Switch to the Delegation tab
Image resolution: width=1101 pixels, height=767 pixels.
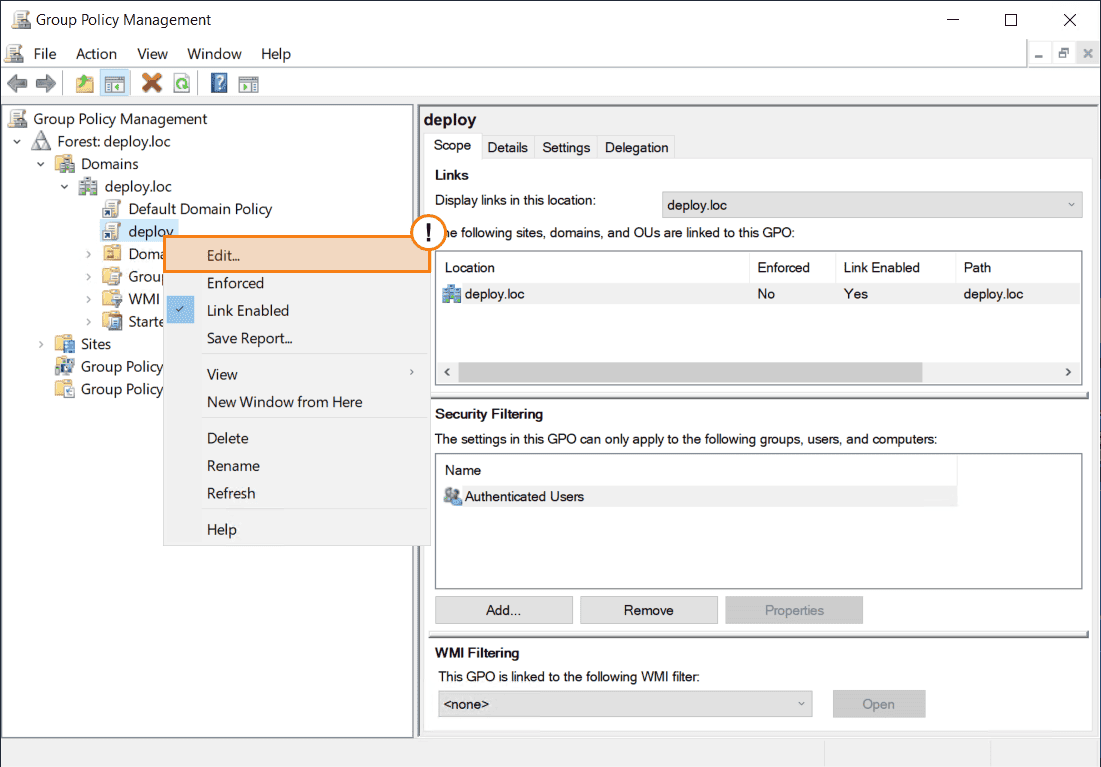tap(636, 148)
